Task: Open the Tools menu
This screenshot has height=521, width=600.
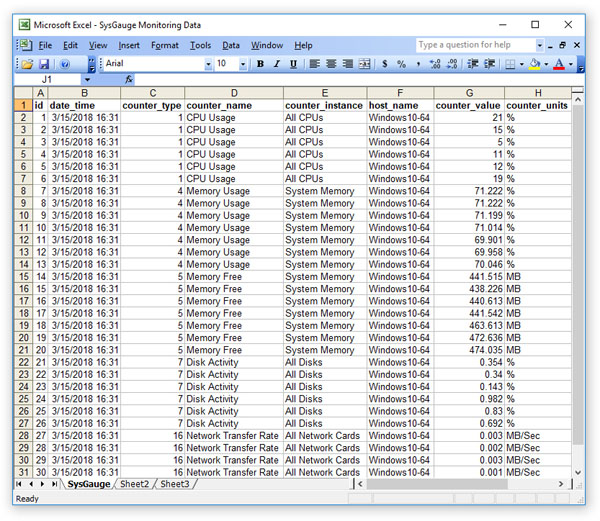Action: tap(201, 46)
